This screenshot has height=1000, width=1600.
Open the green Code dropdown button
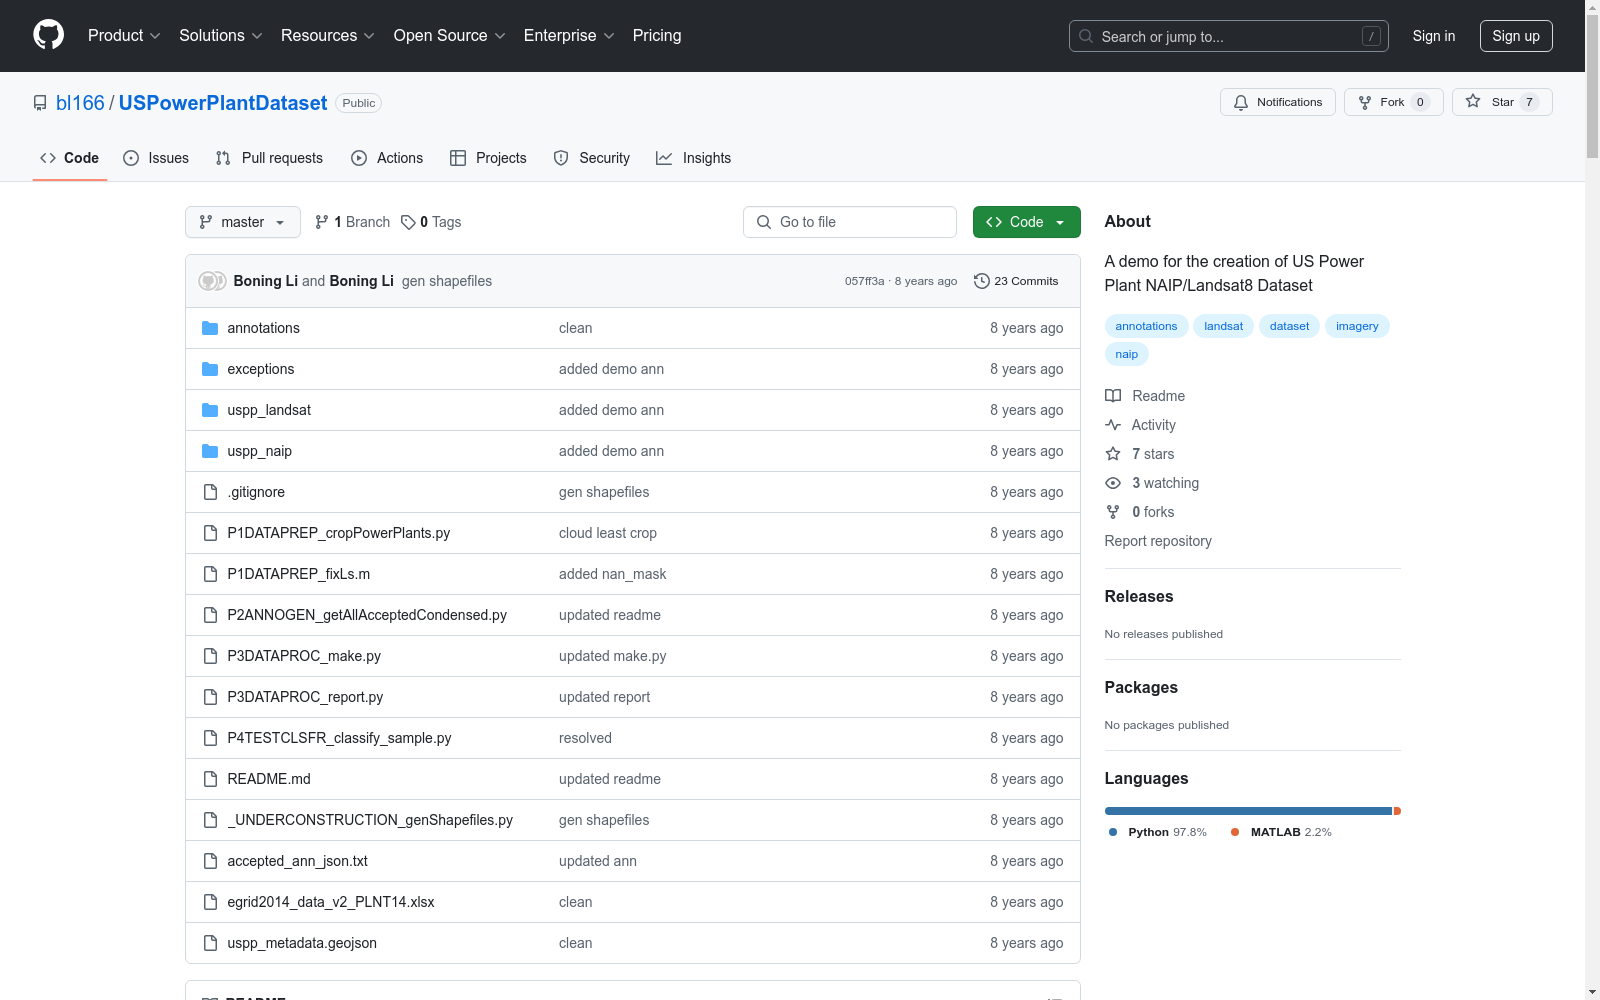1026,222
